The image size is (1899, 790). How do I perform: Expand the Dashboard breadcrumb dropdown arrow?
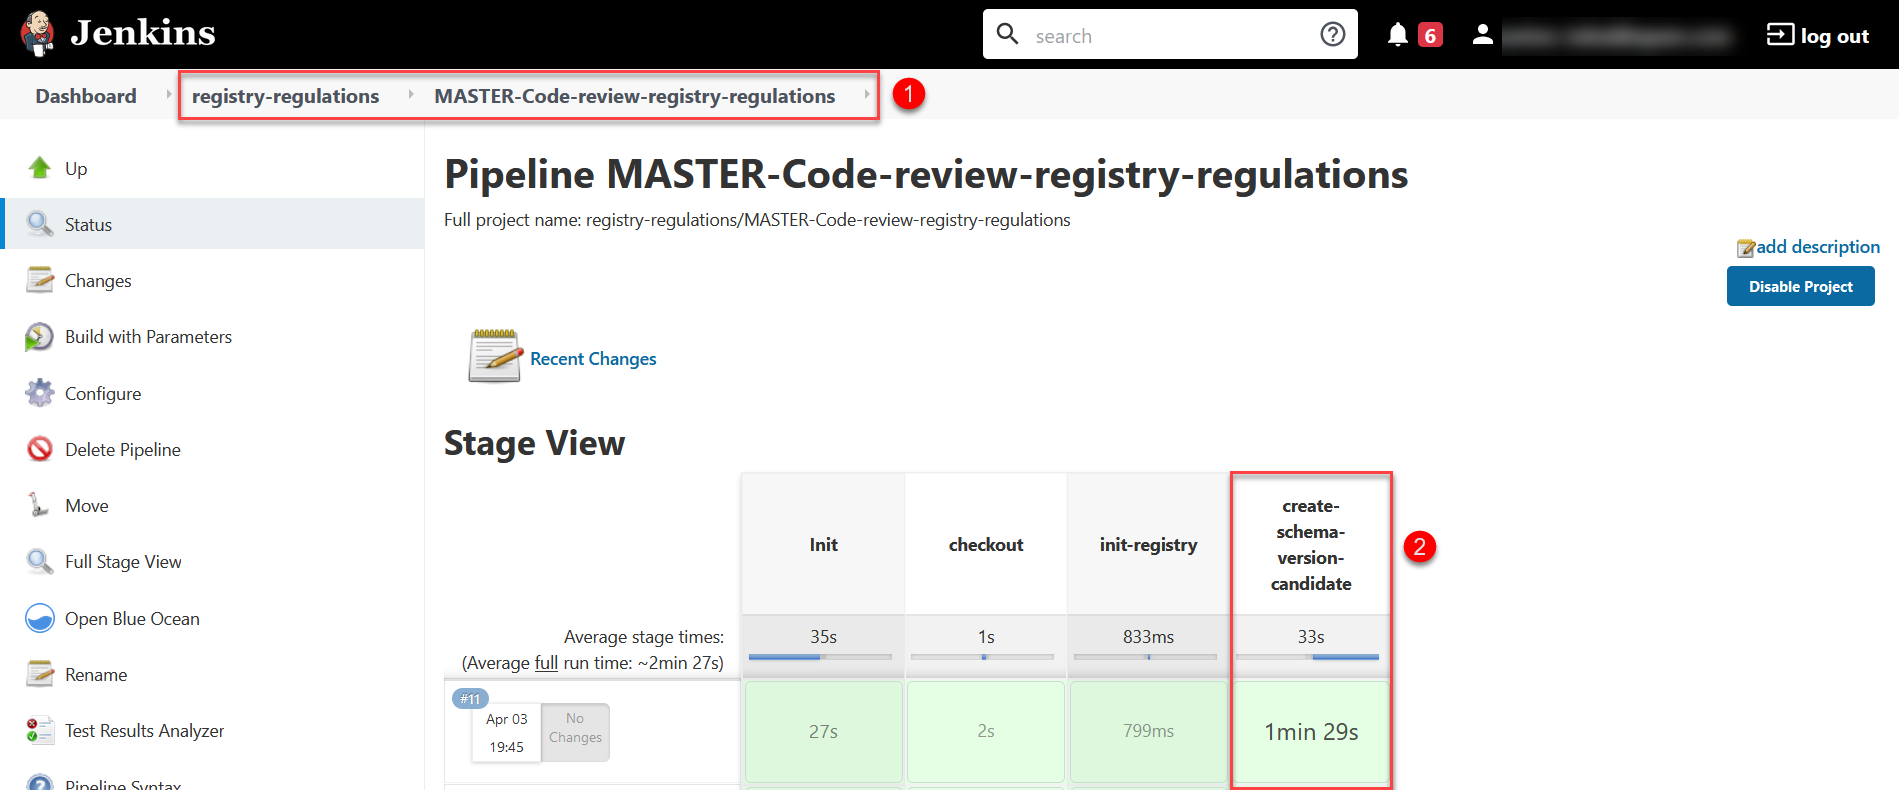point(168,95)
